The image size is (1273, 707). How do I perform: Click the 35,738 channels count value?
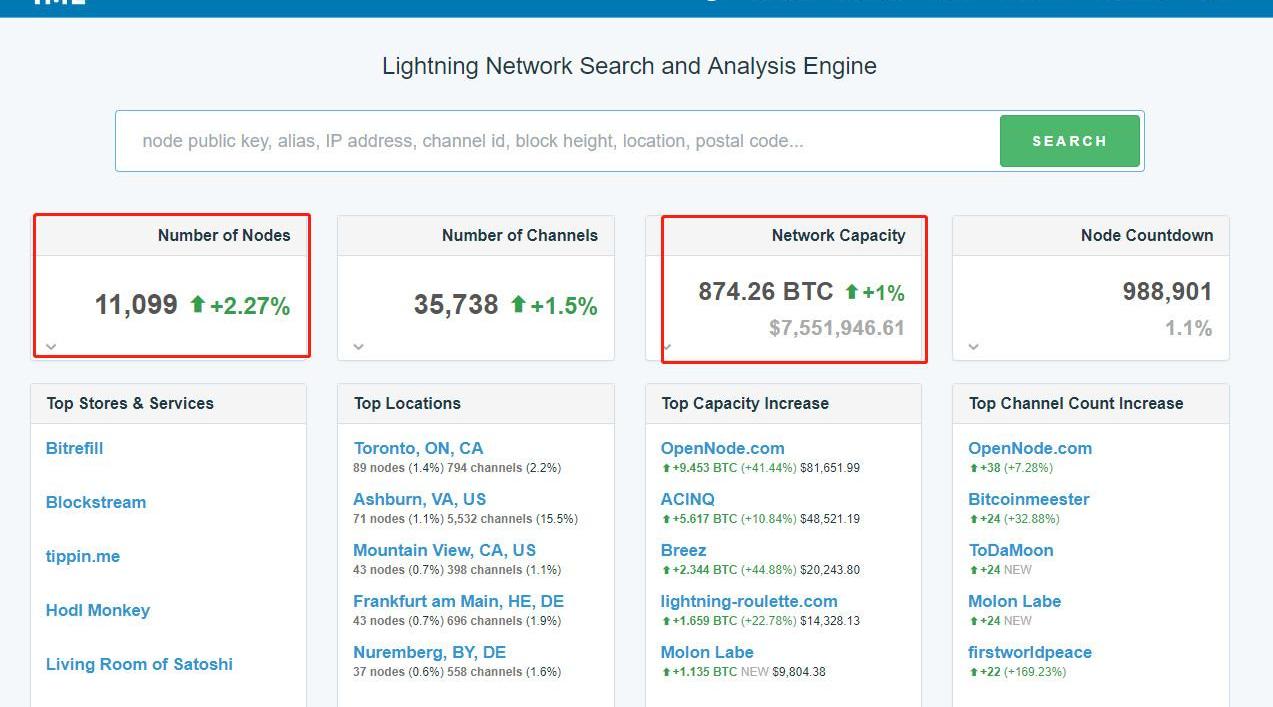tap(456, 304)
